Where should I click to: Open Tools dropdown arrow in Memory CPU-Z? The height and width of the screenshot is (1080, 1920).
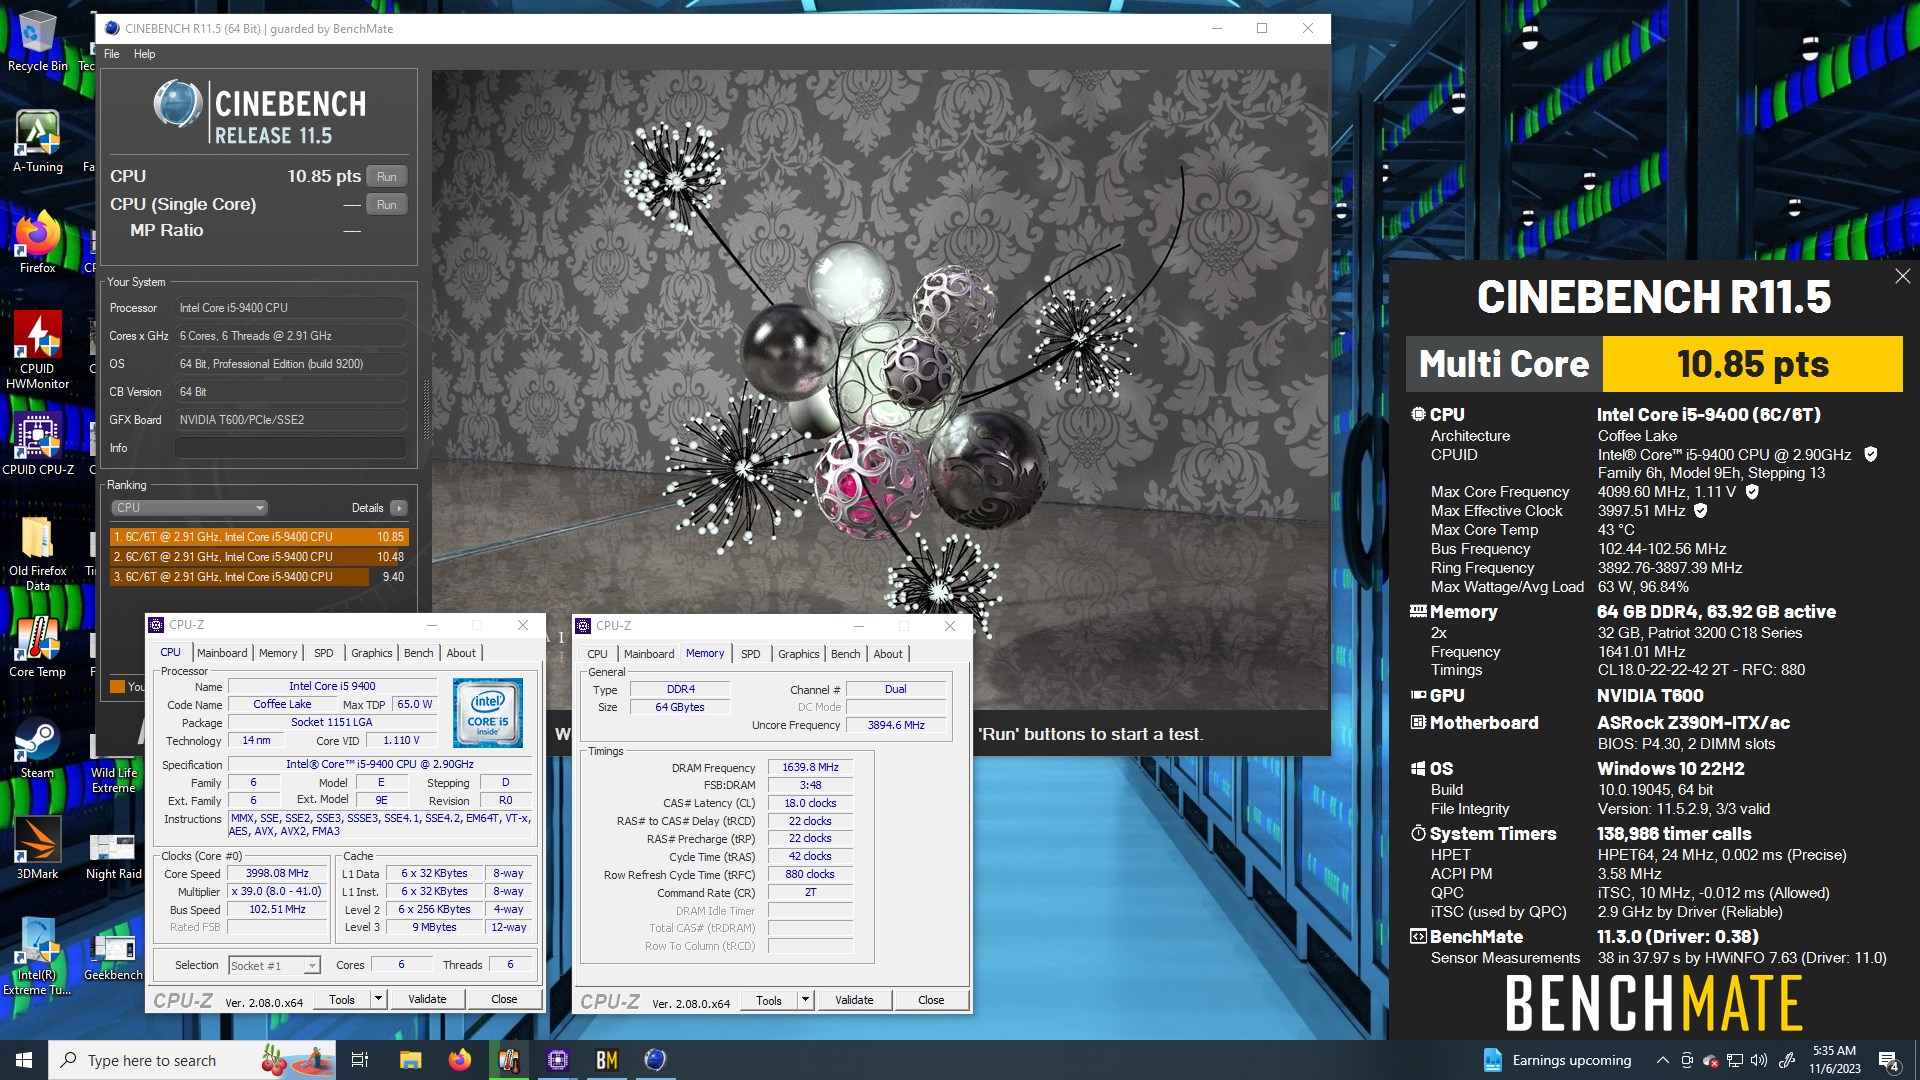804,1000
